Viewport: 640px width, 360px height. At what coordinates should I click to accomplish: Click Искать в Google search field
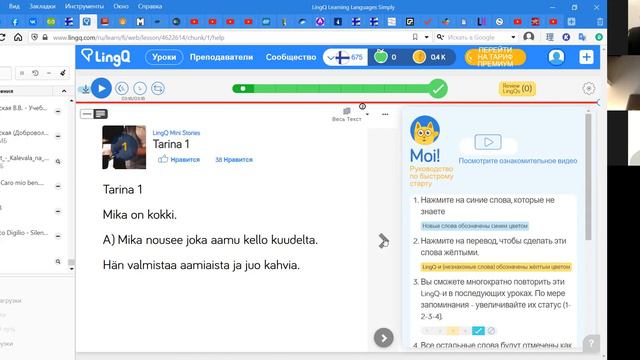[471, 37]
